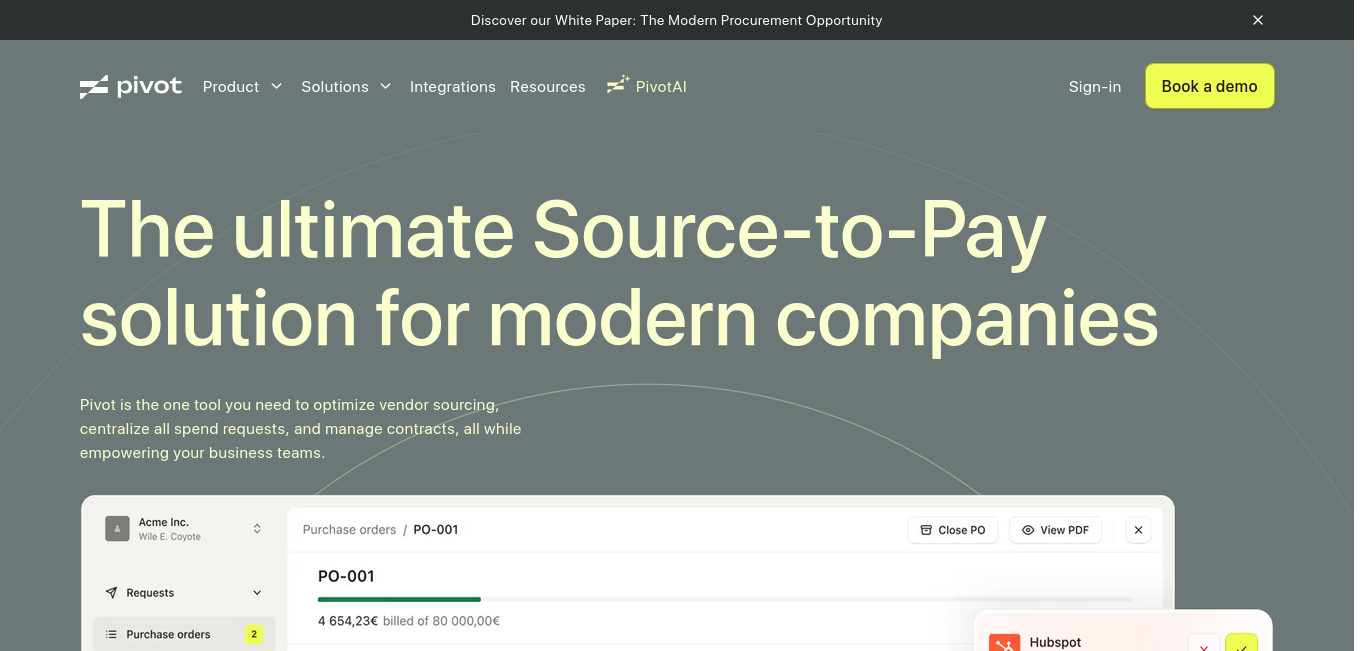Viewport: 1366px width, 651px height.
Task: Click the Requests paper-plane icon
Action: 112,593
